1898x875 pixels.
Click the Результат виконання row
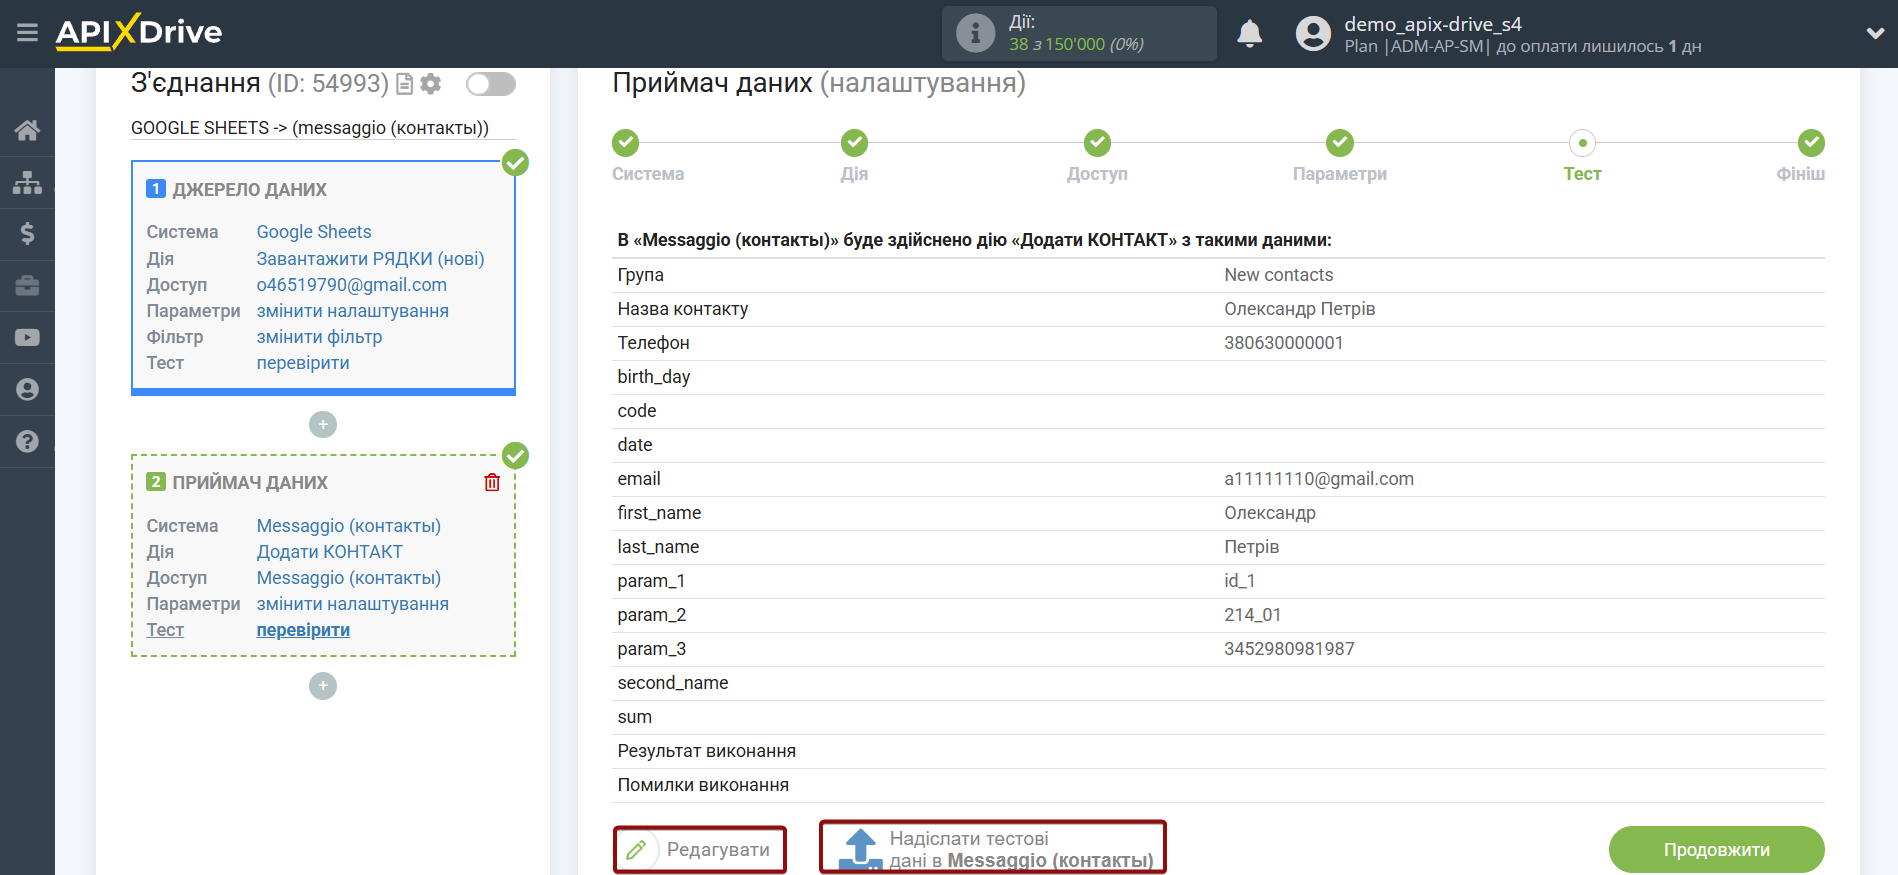coord(1218,751)
